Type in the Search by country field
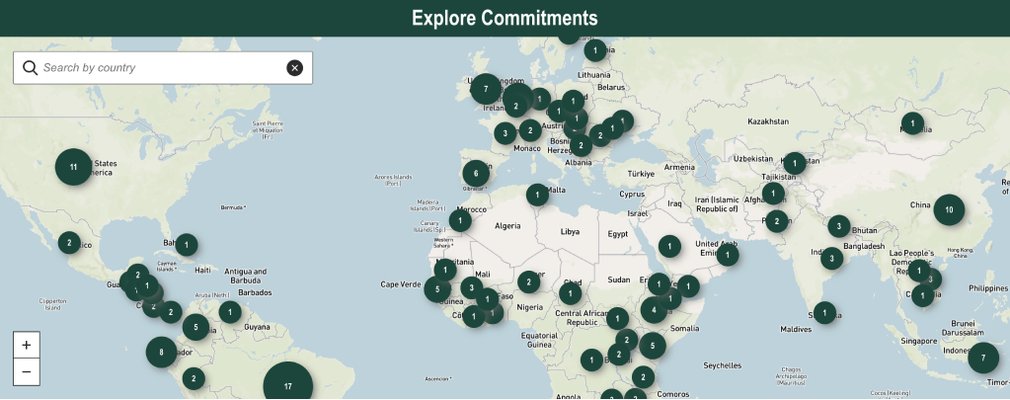The image size is (1010, 400). (x=160, y=68)
